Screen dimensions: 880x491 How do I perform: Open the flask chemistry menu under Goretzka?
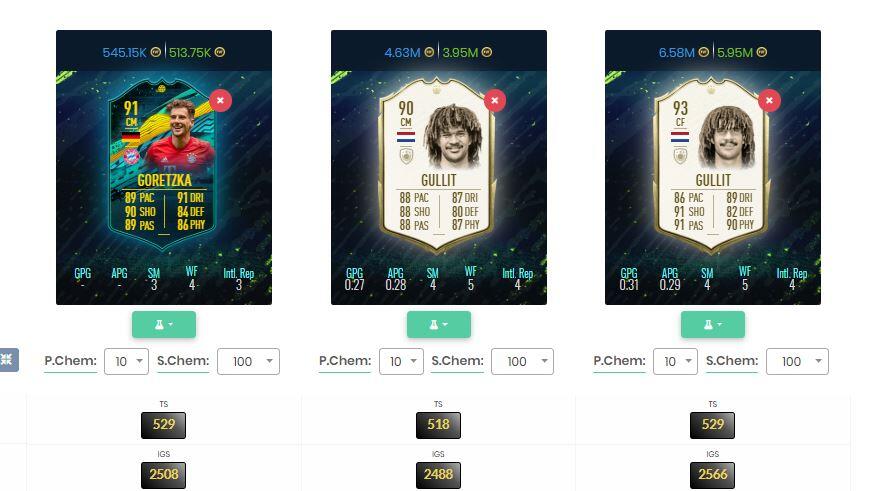164,324
